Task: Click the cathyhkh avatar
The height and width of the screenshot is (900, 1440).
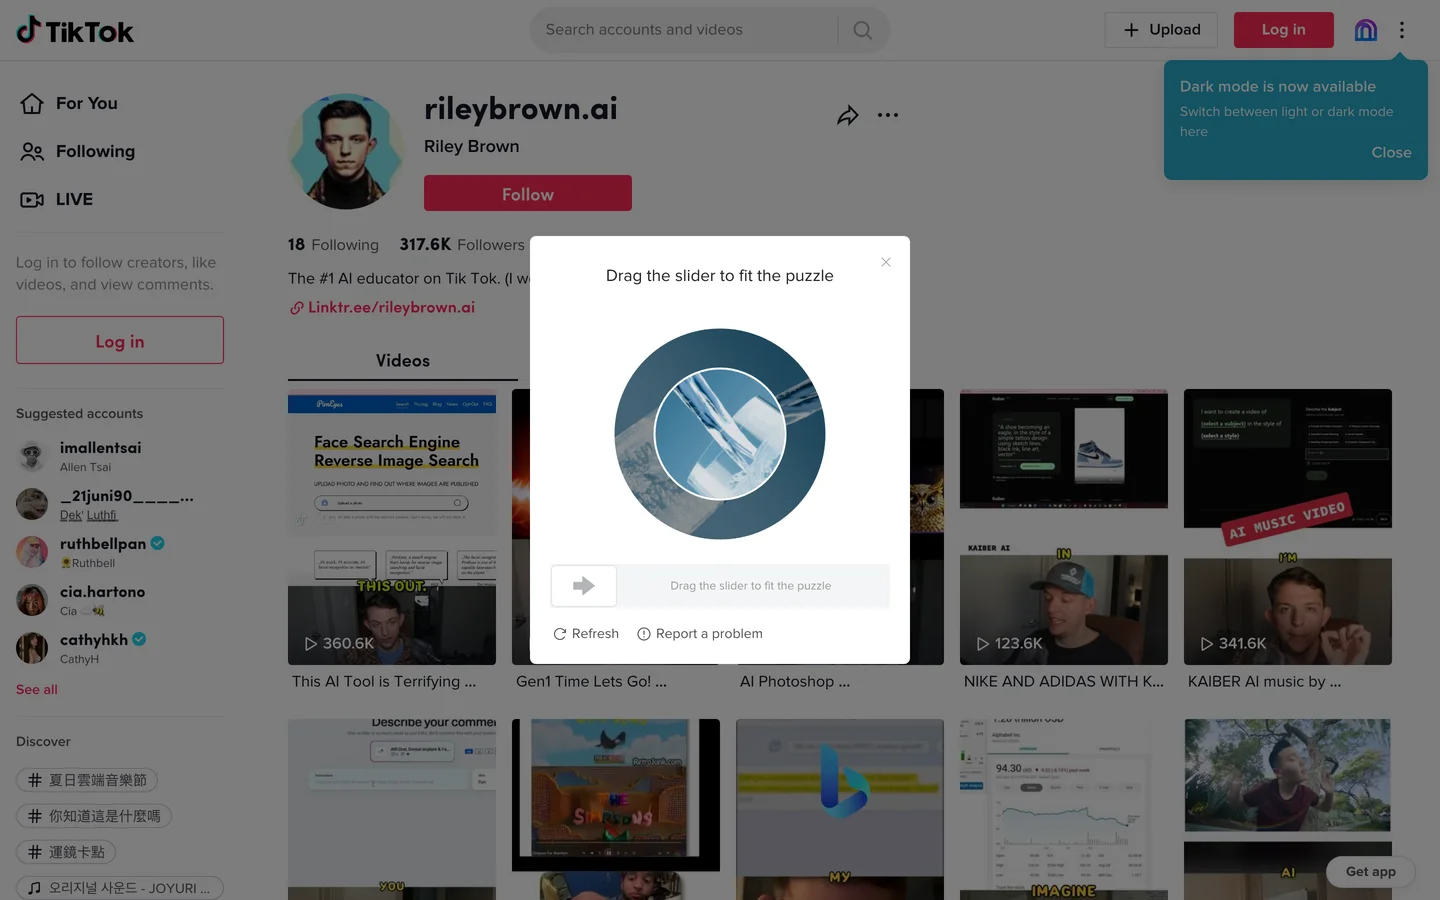Action: coord(32,648)
